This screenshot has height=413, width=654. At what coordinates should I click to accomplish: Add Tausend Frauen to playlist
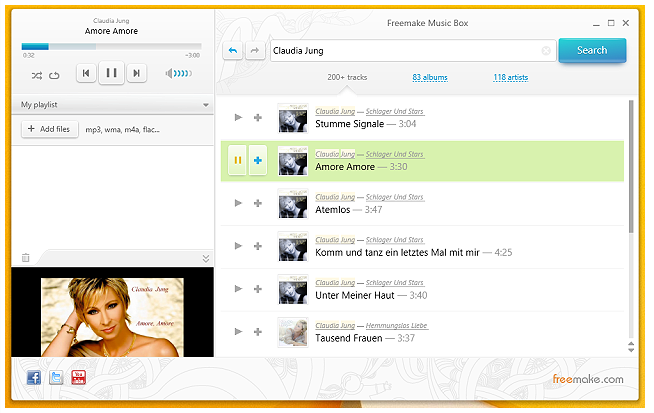(x=258, y=332)
